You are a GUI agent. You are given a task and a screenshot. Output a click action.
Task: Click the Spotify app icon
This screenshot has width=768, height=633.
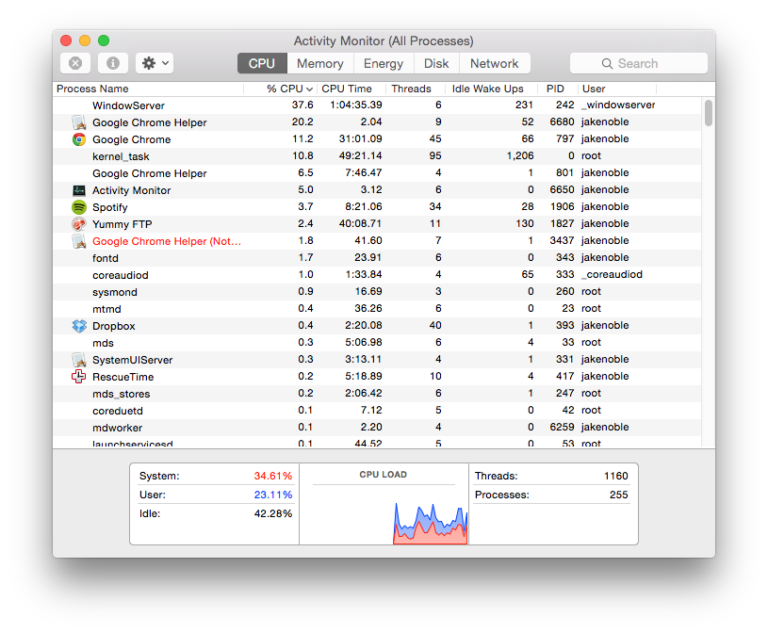79,207
